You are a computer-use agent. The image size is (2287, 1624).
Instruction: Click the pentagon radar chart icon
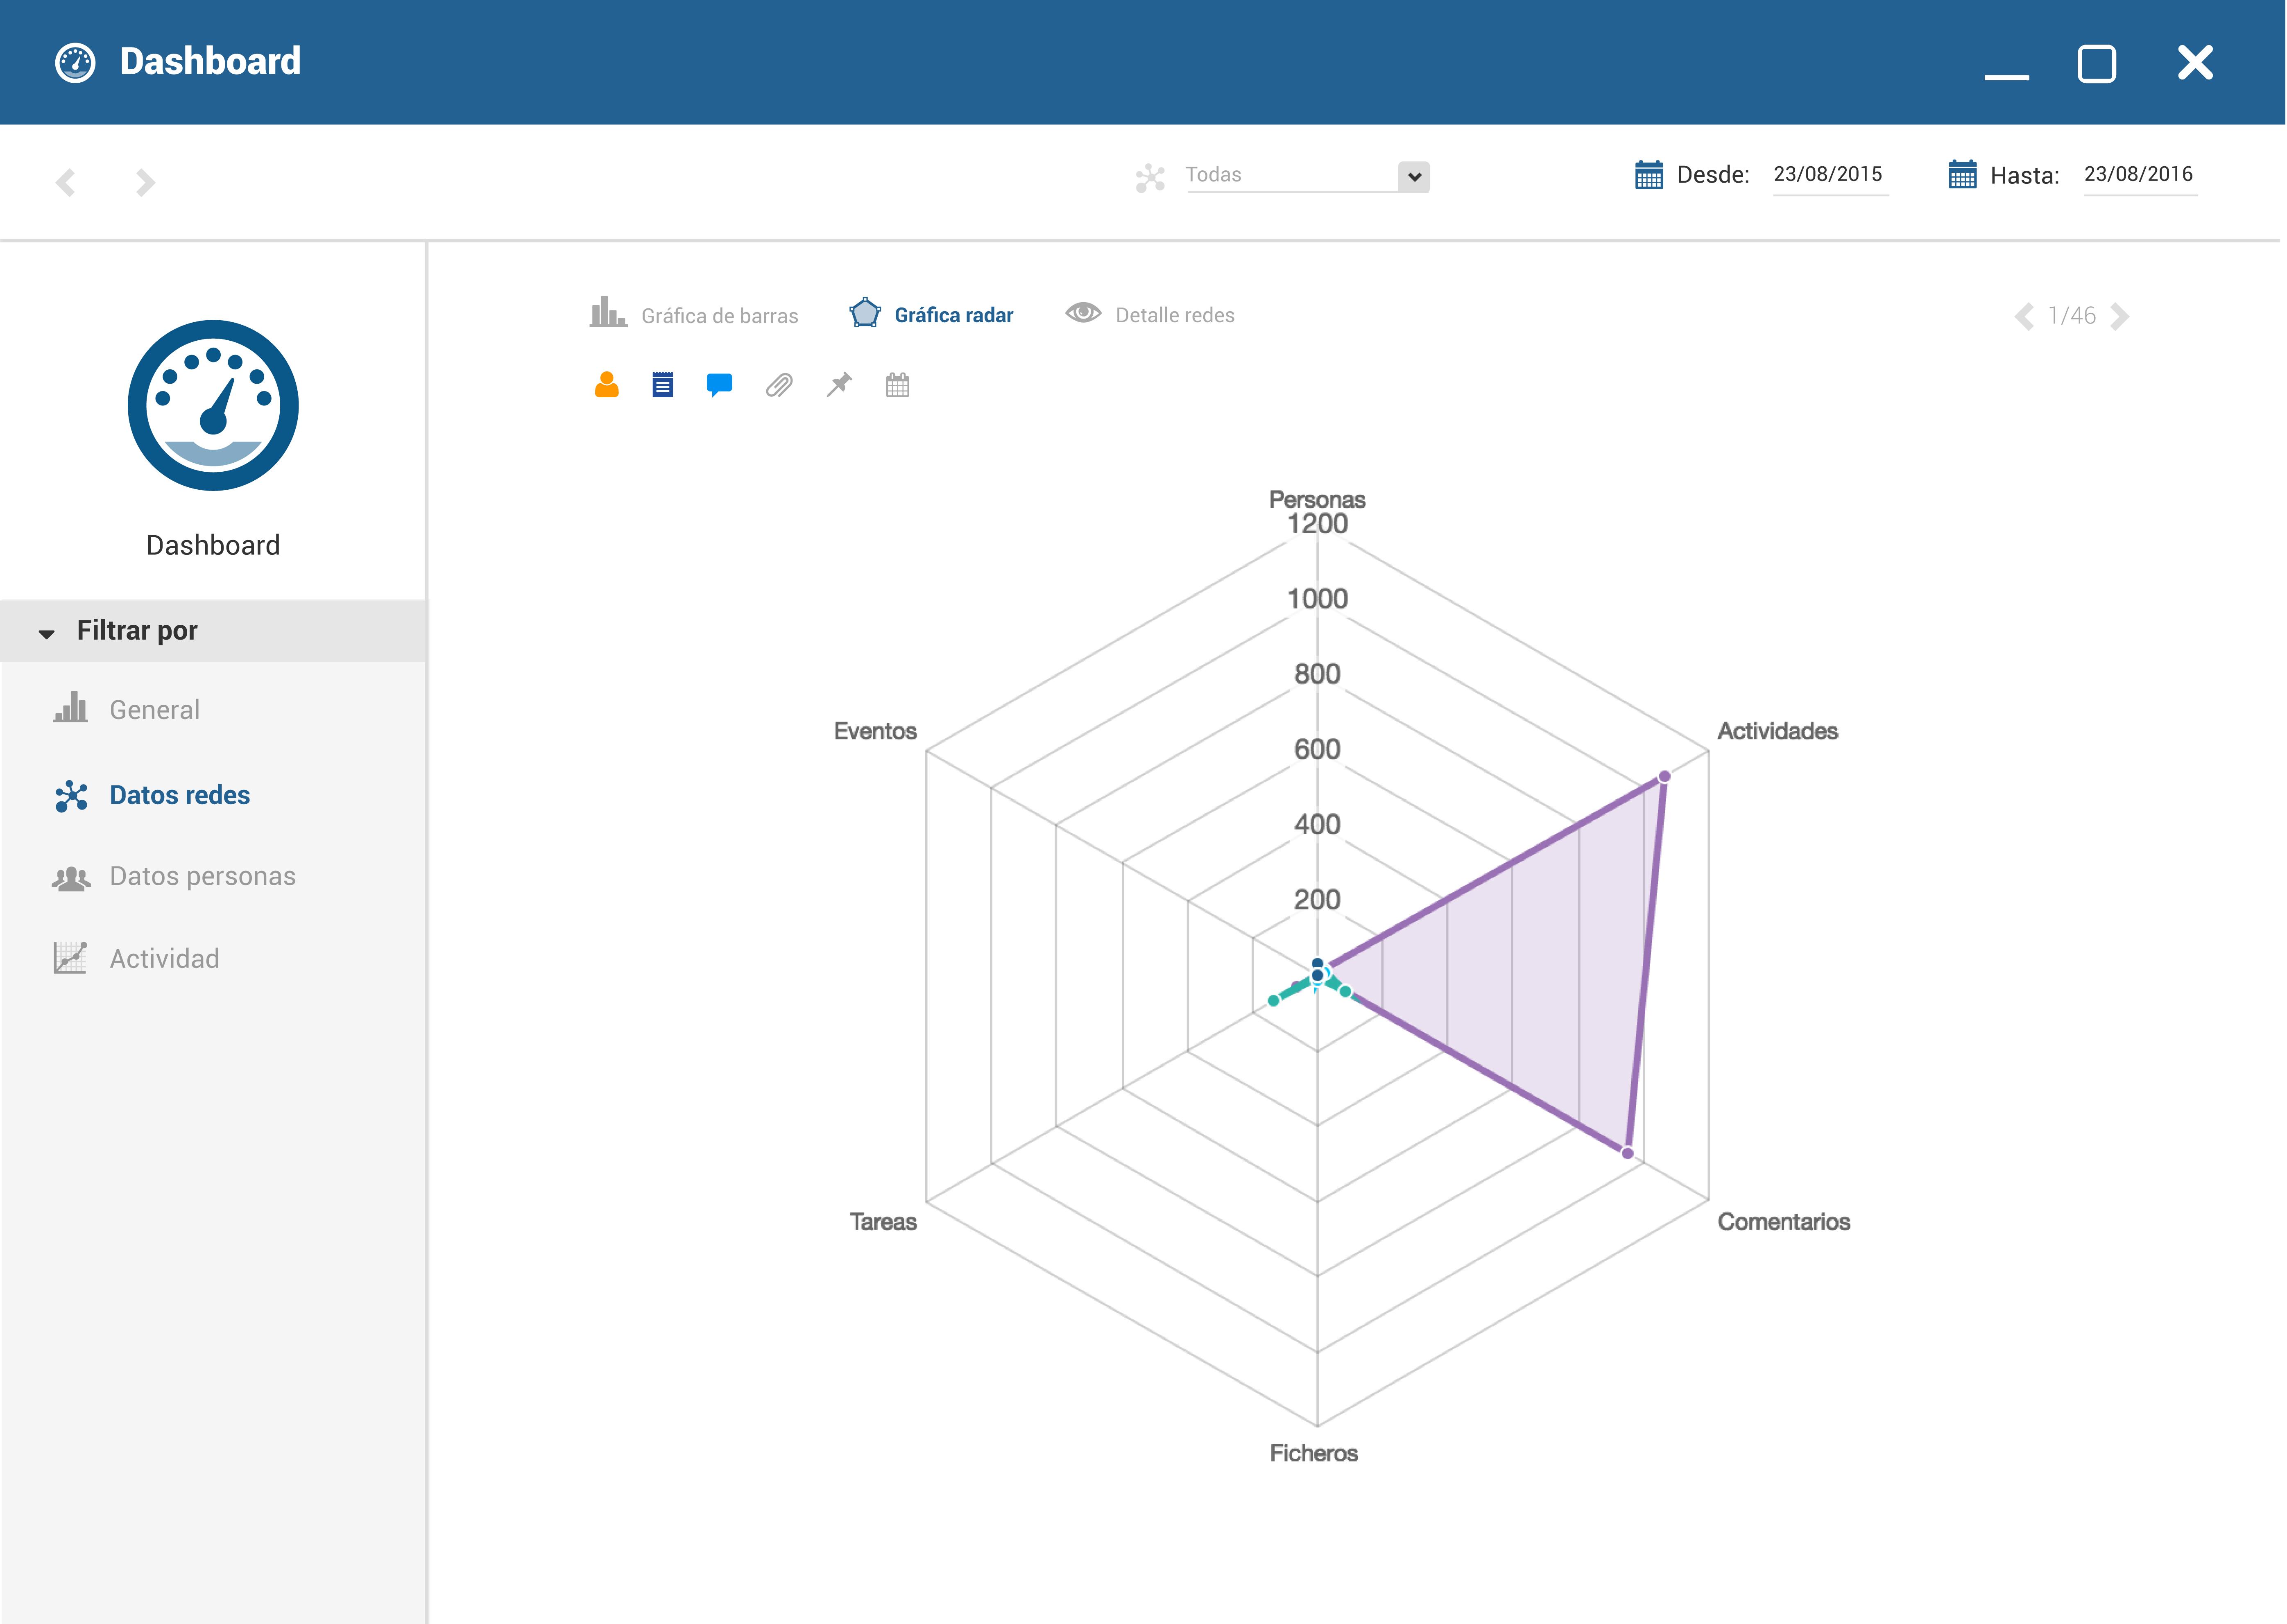865,313
